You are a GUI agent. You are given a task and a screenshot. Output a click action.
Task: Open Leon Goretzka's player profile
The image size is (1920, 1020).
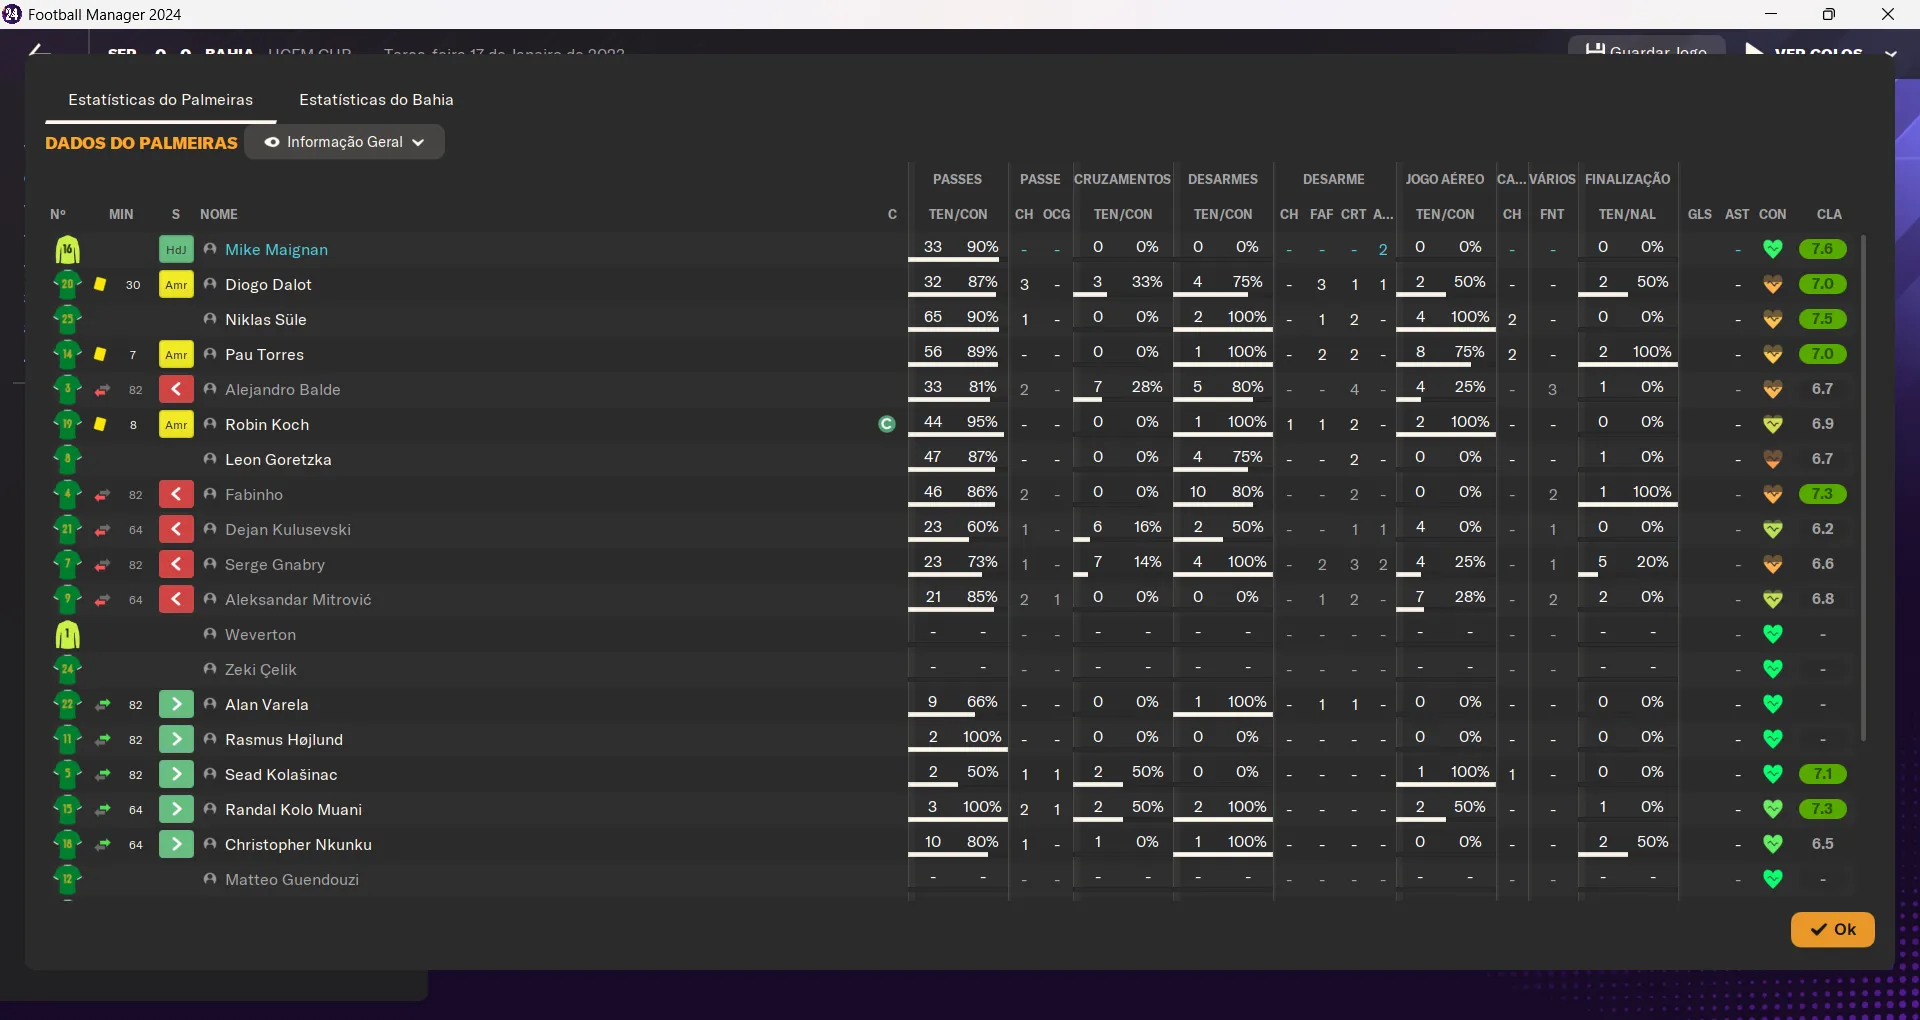(278, 459)
